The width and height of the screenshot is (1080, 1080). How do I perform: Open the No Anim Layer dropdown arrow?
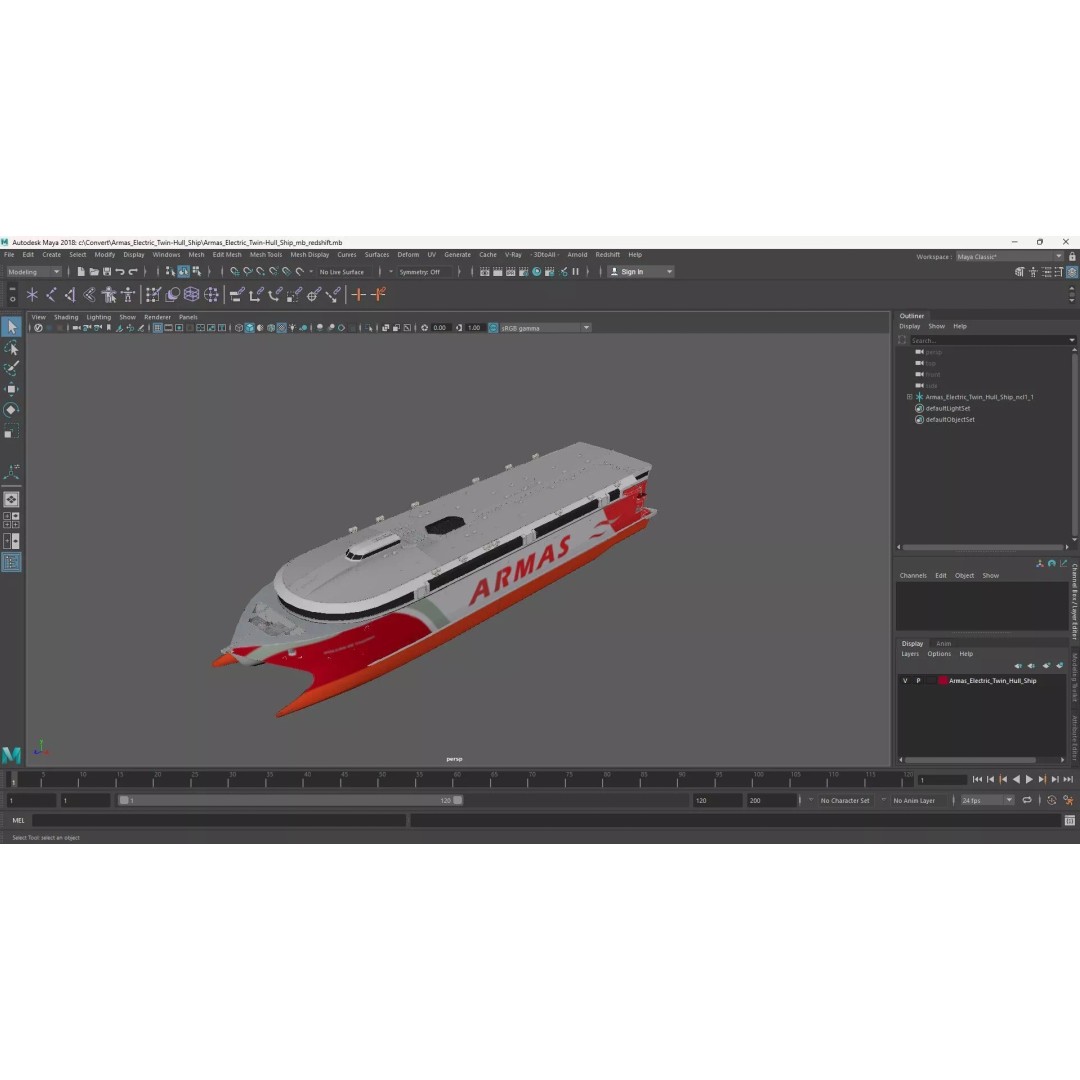[884, 800]
